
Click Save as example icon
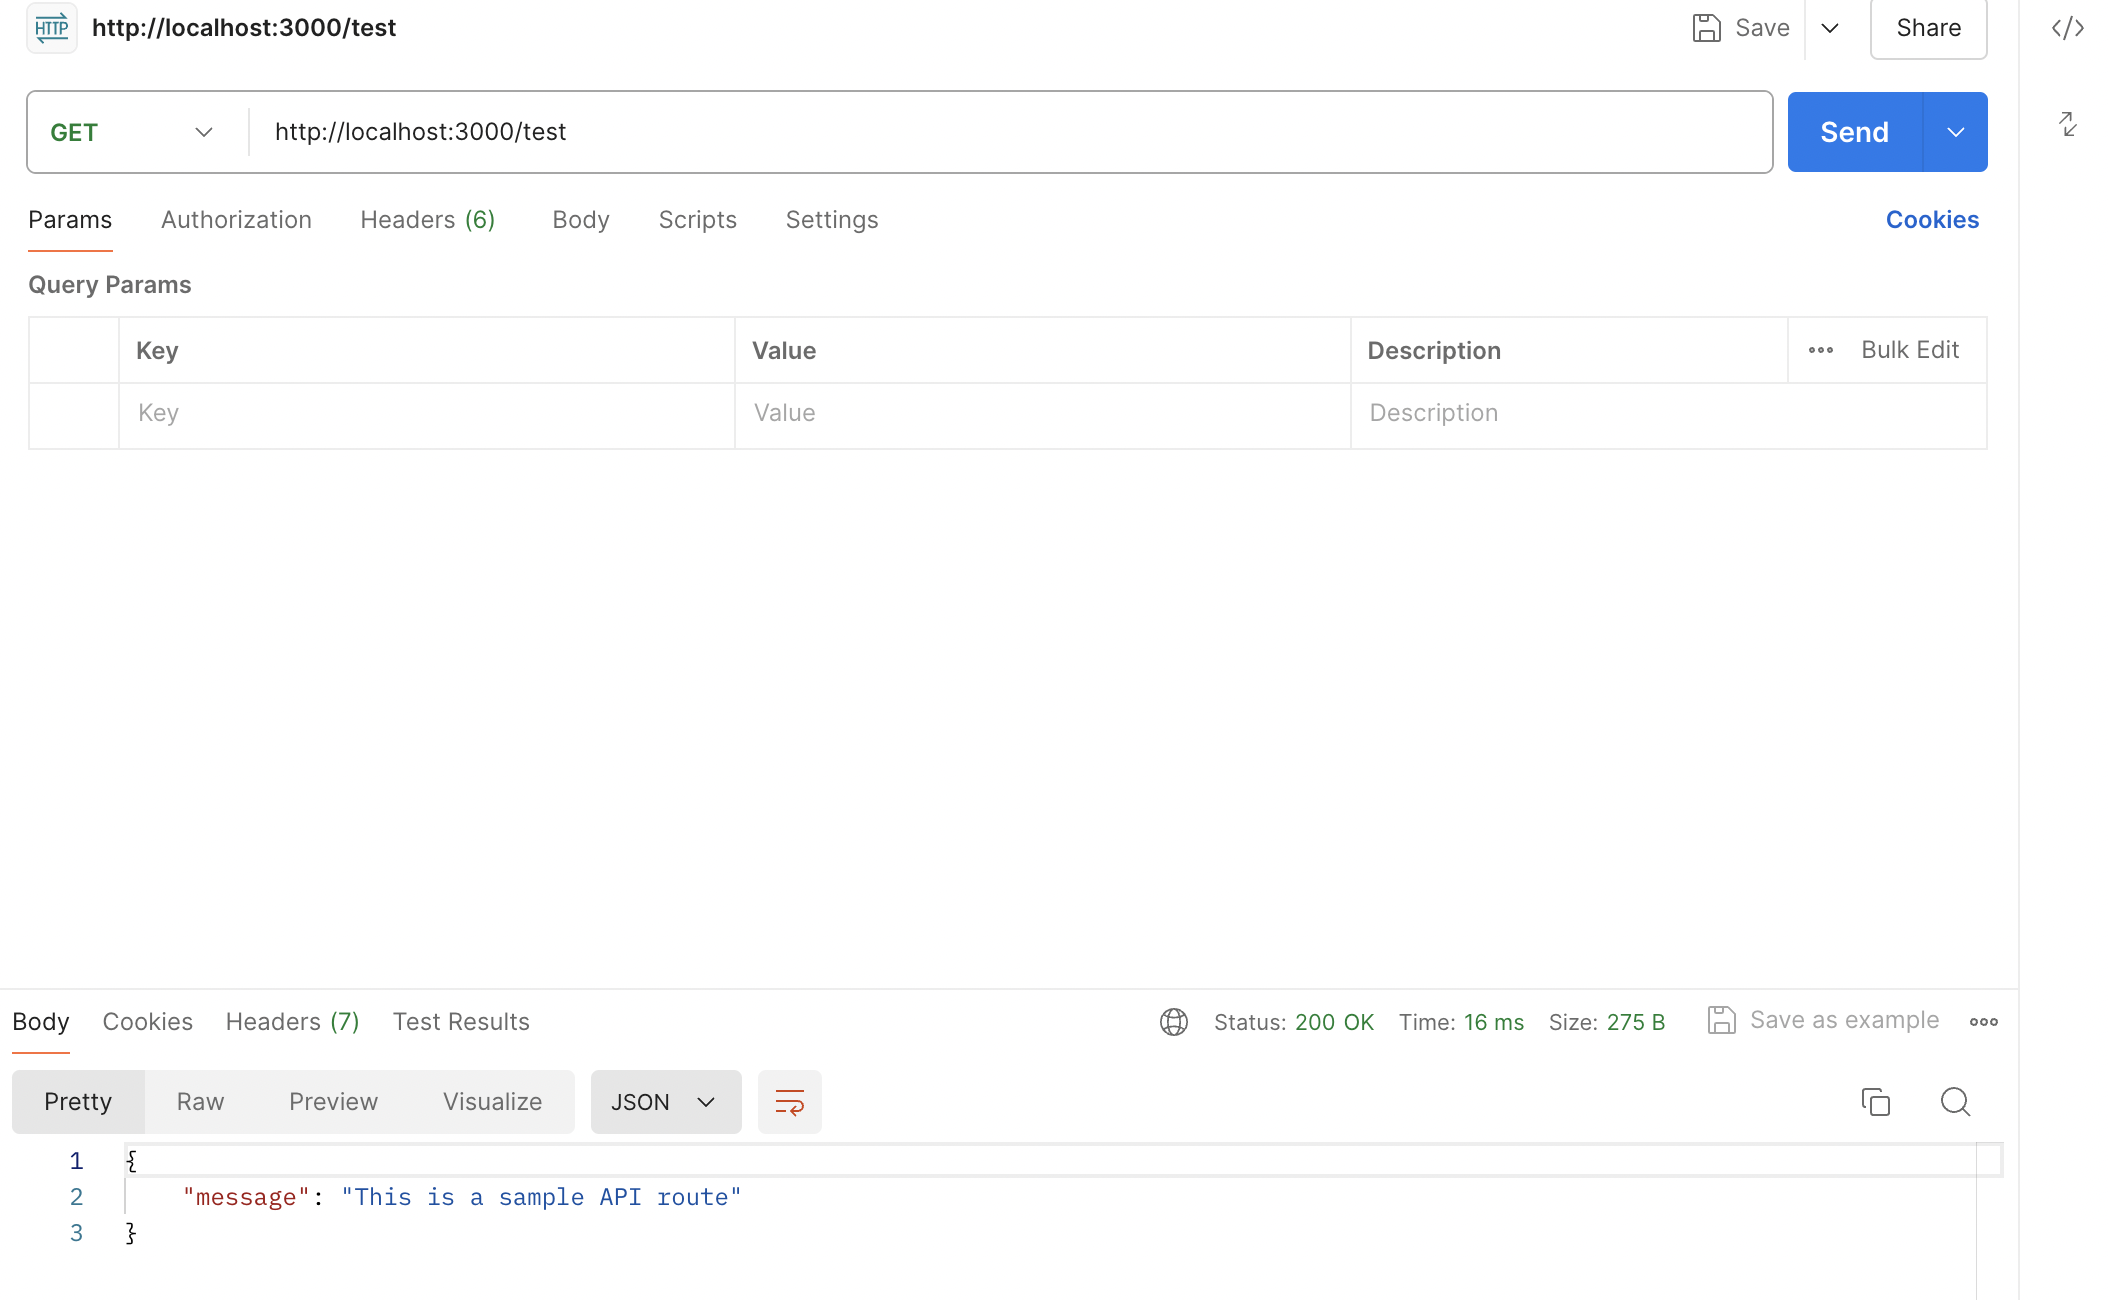point(1721,1020)
